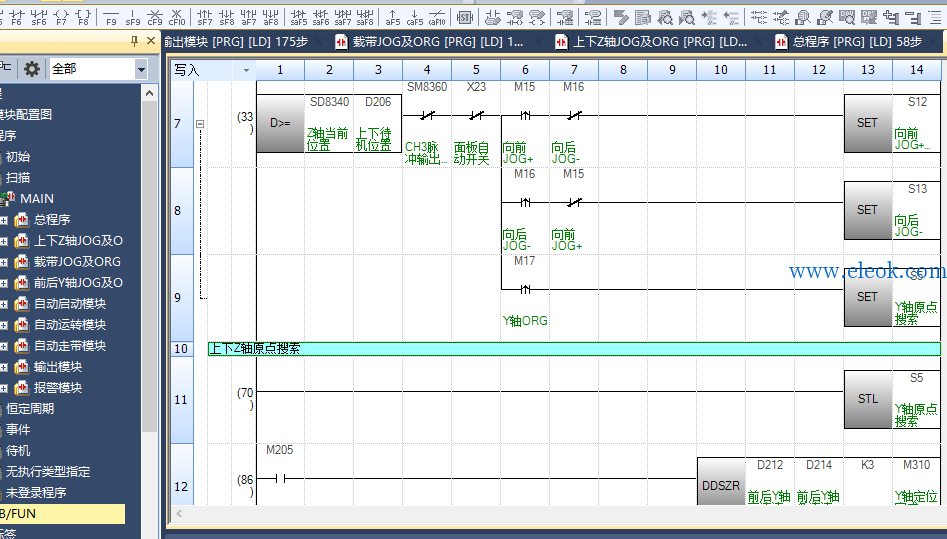The width and height of the screenshot is (947, 539).
Task: Select the sF6 closed branch contact tool
Action: (39, 17)
